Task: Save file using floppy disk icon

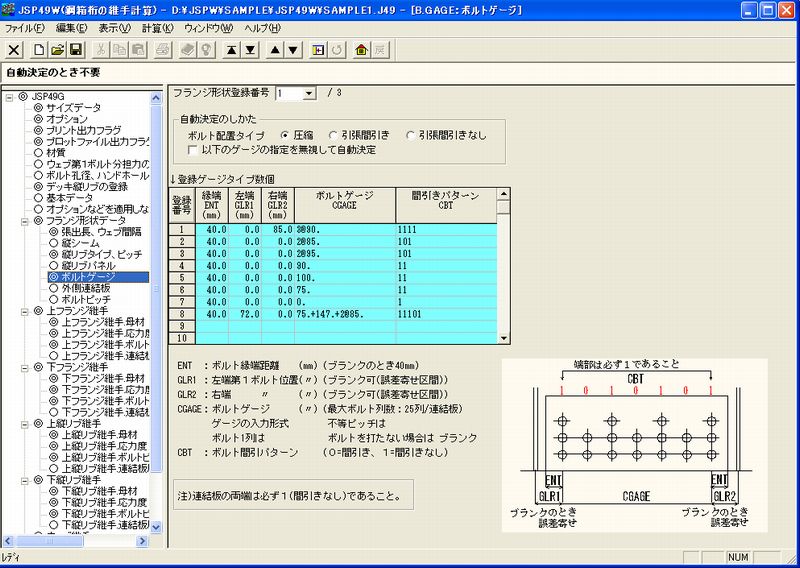Action: click(75, 49)
